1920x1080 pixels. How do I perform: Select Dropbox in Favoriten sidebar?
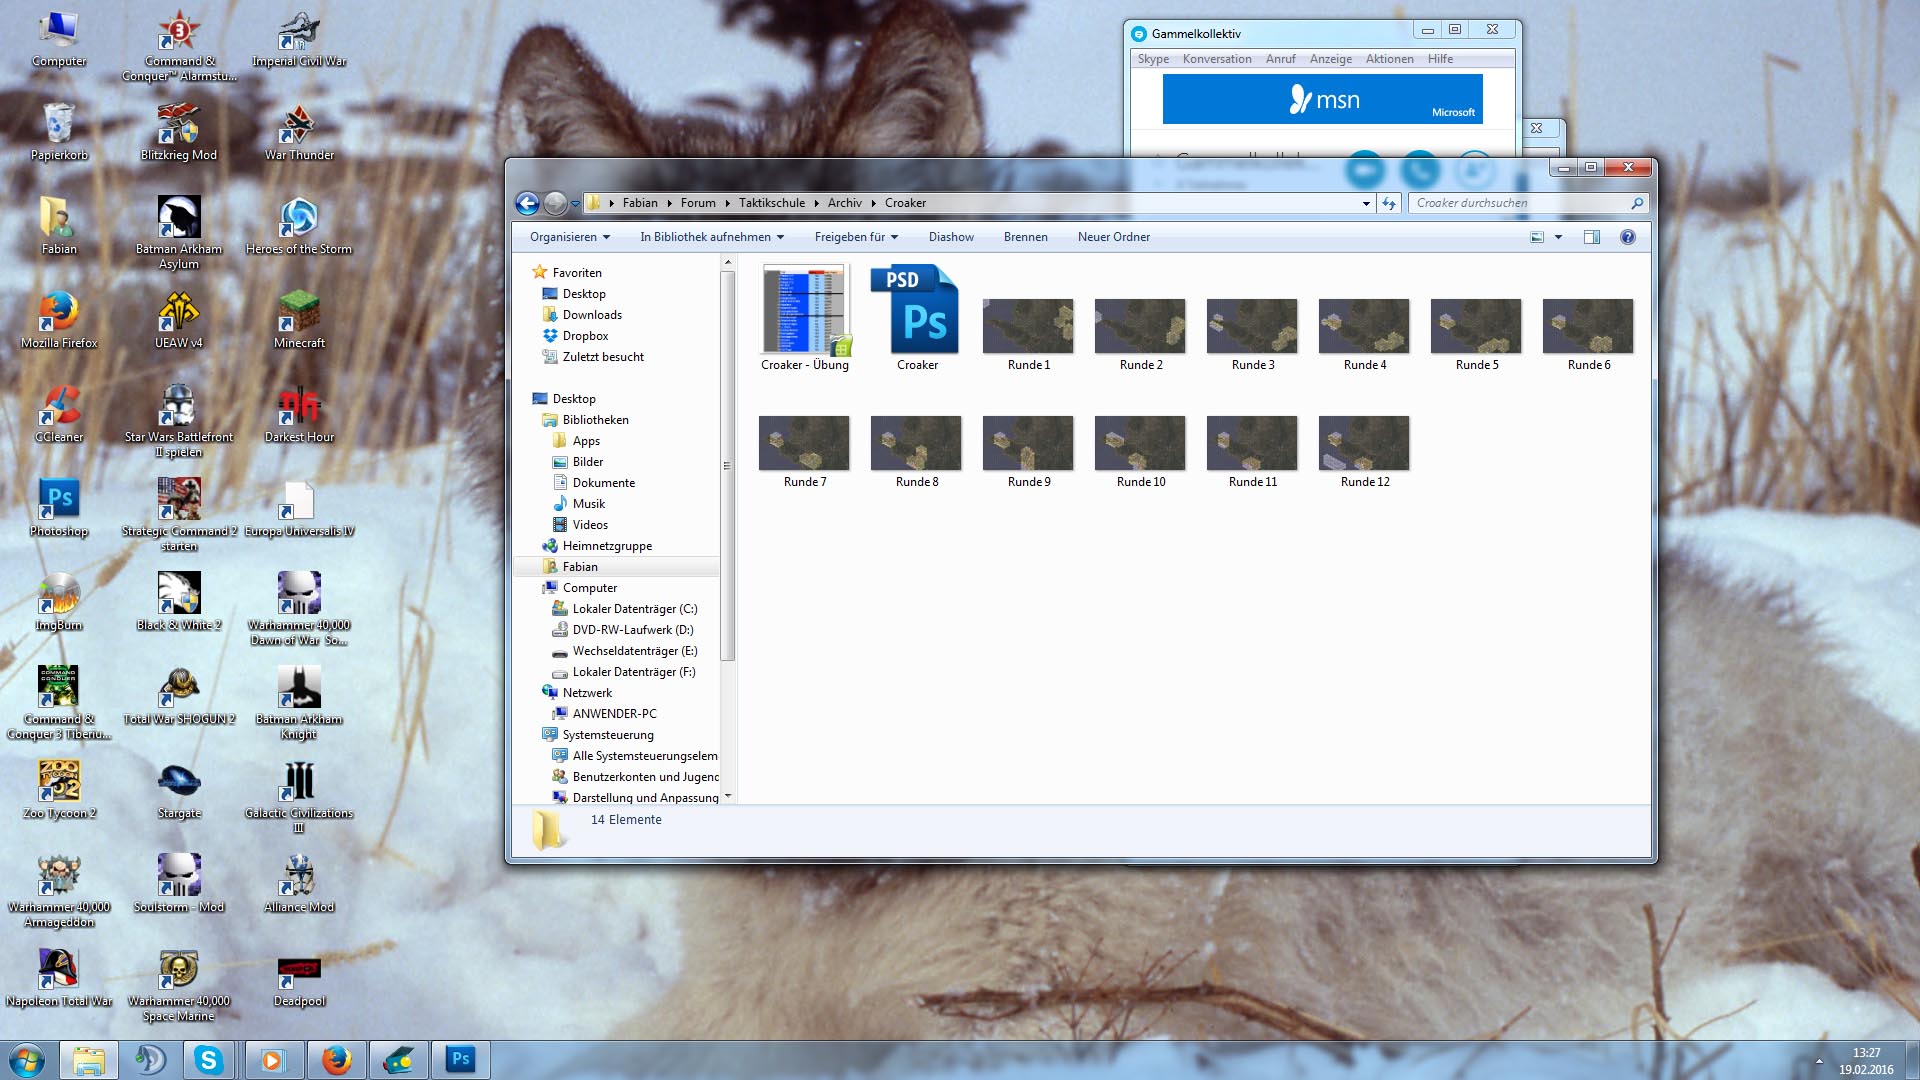(585, 336)
